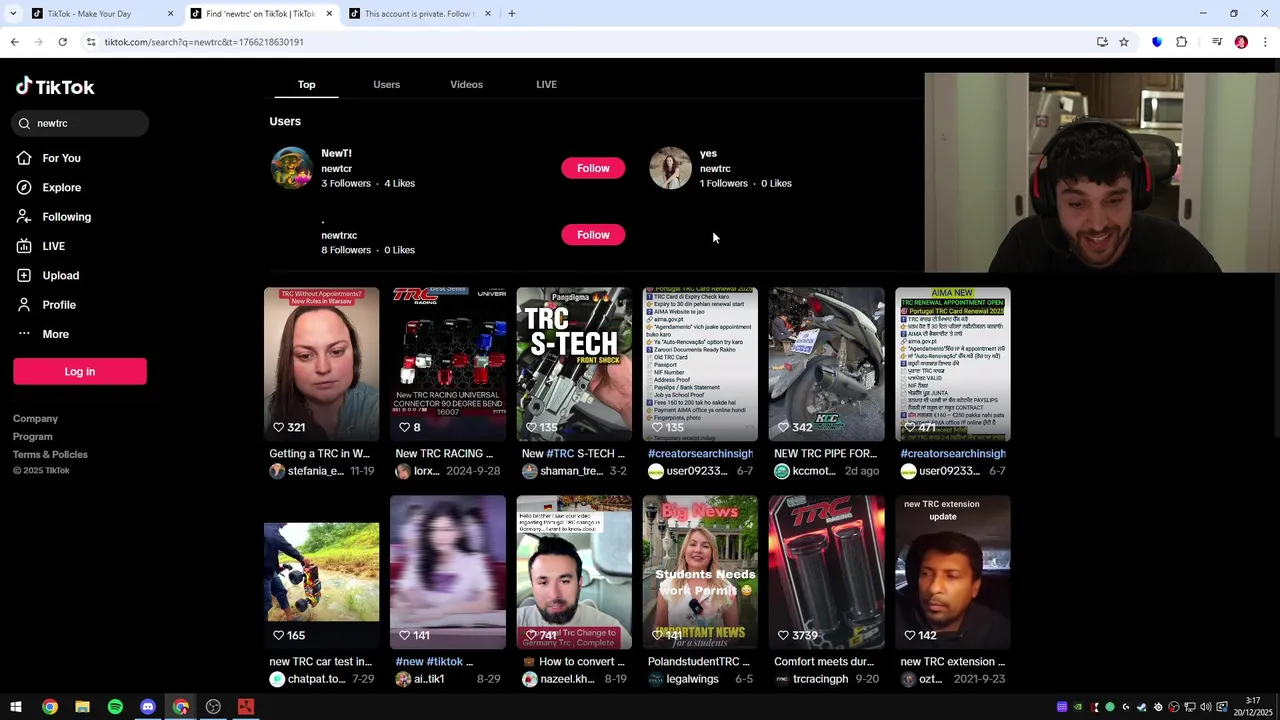Open the 'new TRC car test' video thumbnail
The width and height of the screenshot is (1280, 720).
(x=321, y=572)
